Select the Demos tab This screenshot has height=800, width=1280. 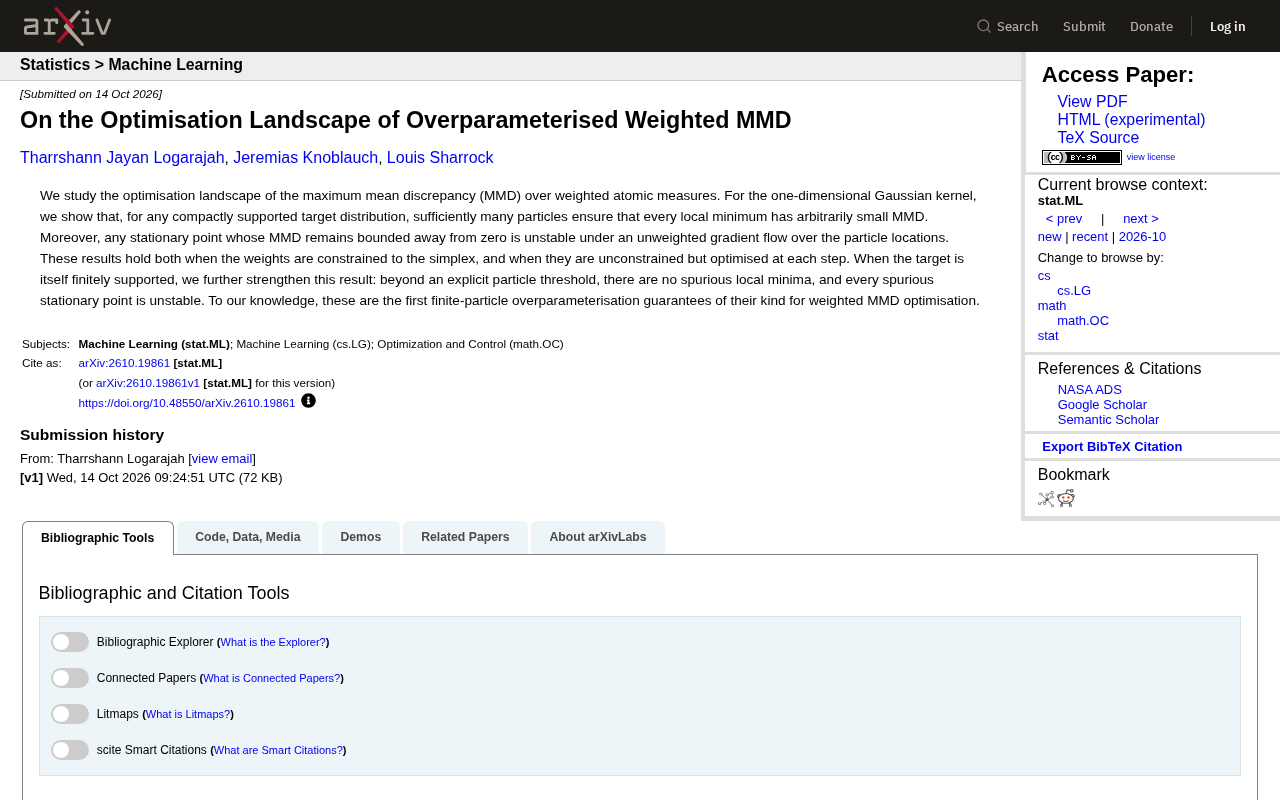pos(361,537)
